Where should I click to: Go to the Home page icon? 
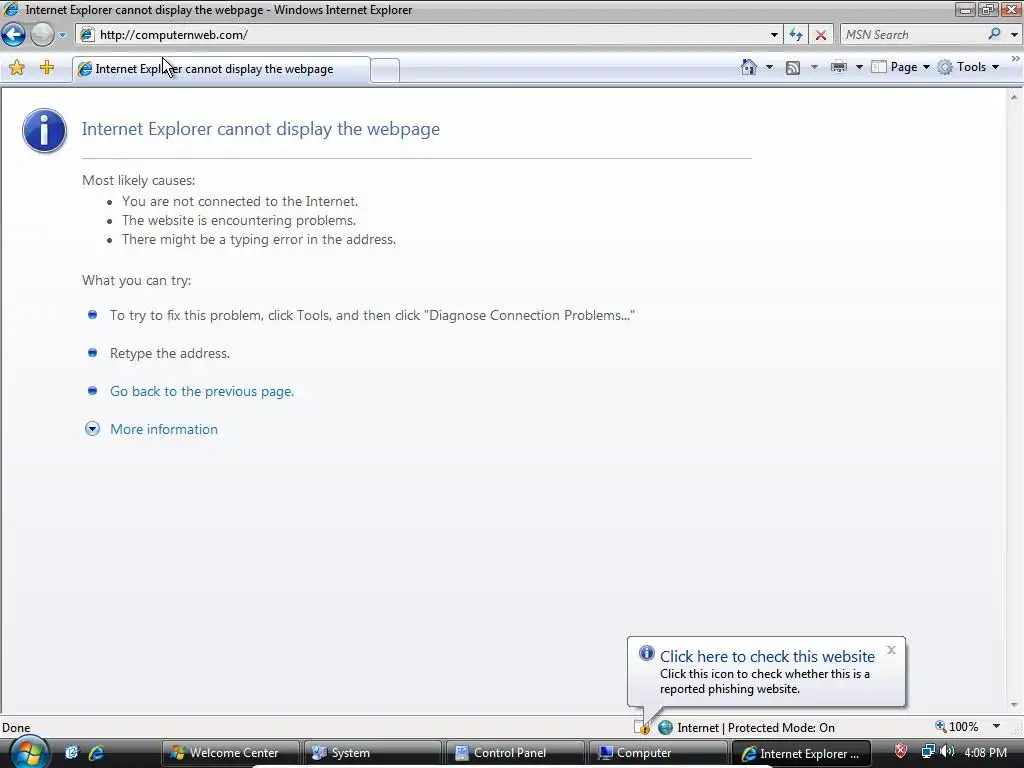coord(749,67)
